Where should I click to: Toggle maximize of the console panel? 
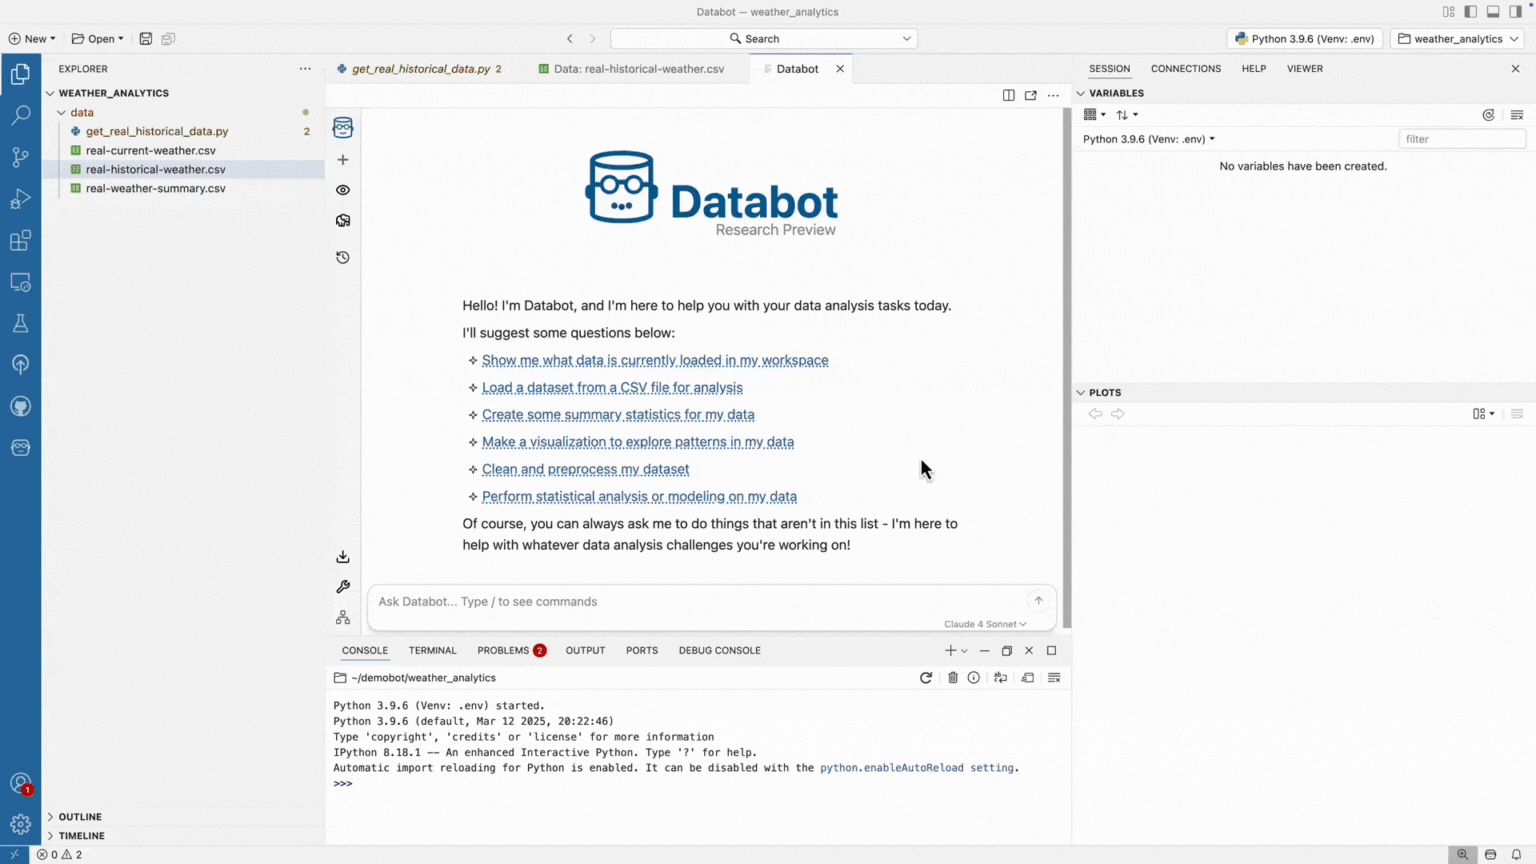click(x=1051, y=651)
